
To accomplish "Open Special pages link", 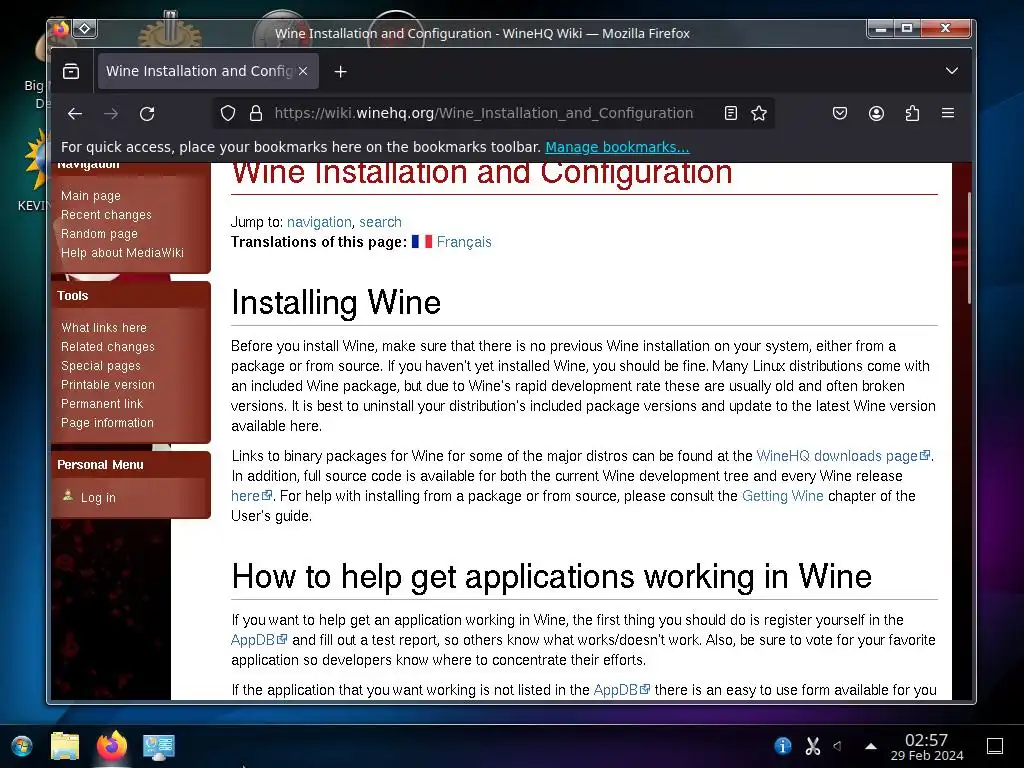I will [101, 365].
